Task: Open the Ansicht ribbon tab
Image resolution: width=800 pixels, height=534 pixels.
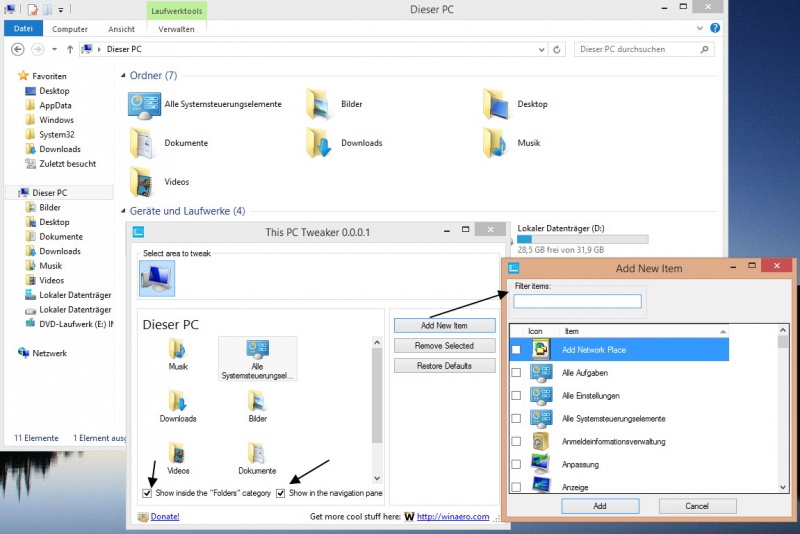Action: coord(121,29)
